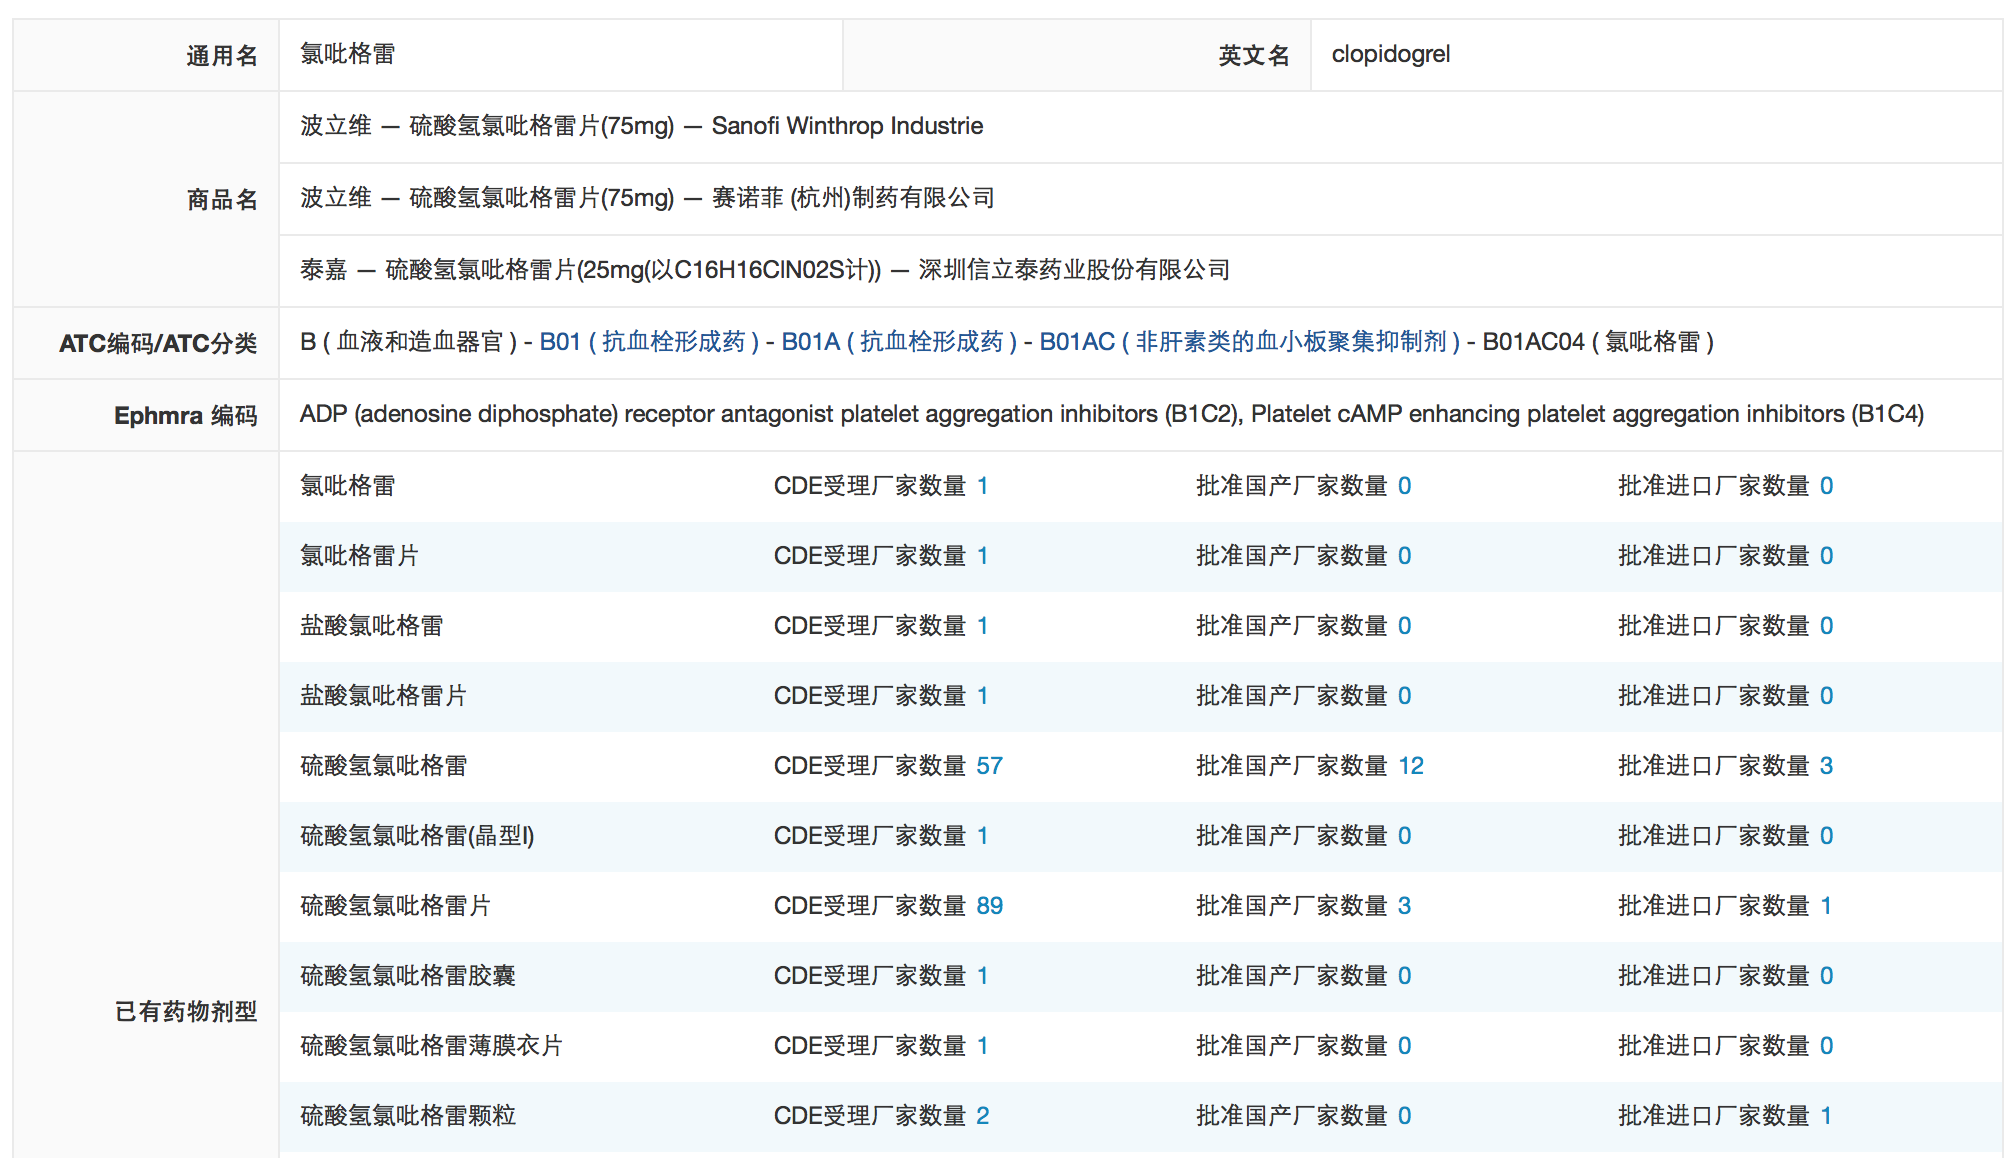Click the 已有药物剂型 label
2012x1158 pixels.
pyautogui.click(x=186, y=1011)
